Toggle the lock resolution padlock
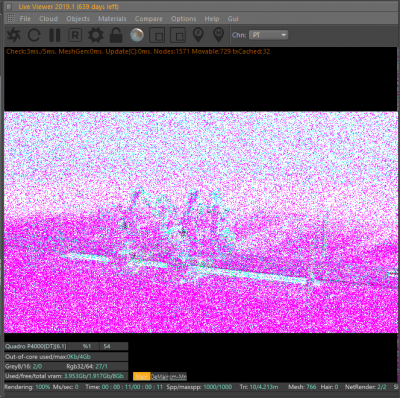This screenshot has height=398, width=400. (116, 35)
